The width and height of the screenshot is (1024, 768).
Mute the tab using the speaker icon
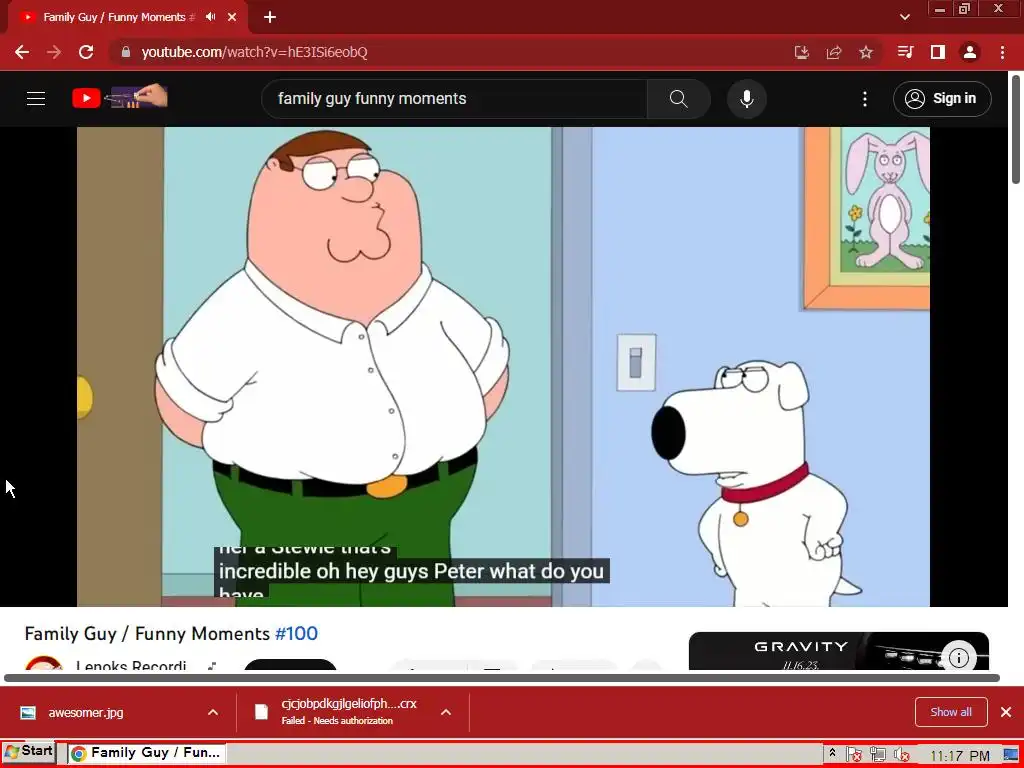pyautogui.click(x=210, y=17)
